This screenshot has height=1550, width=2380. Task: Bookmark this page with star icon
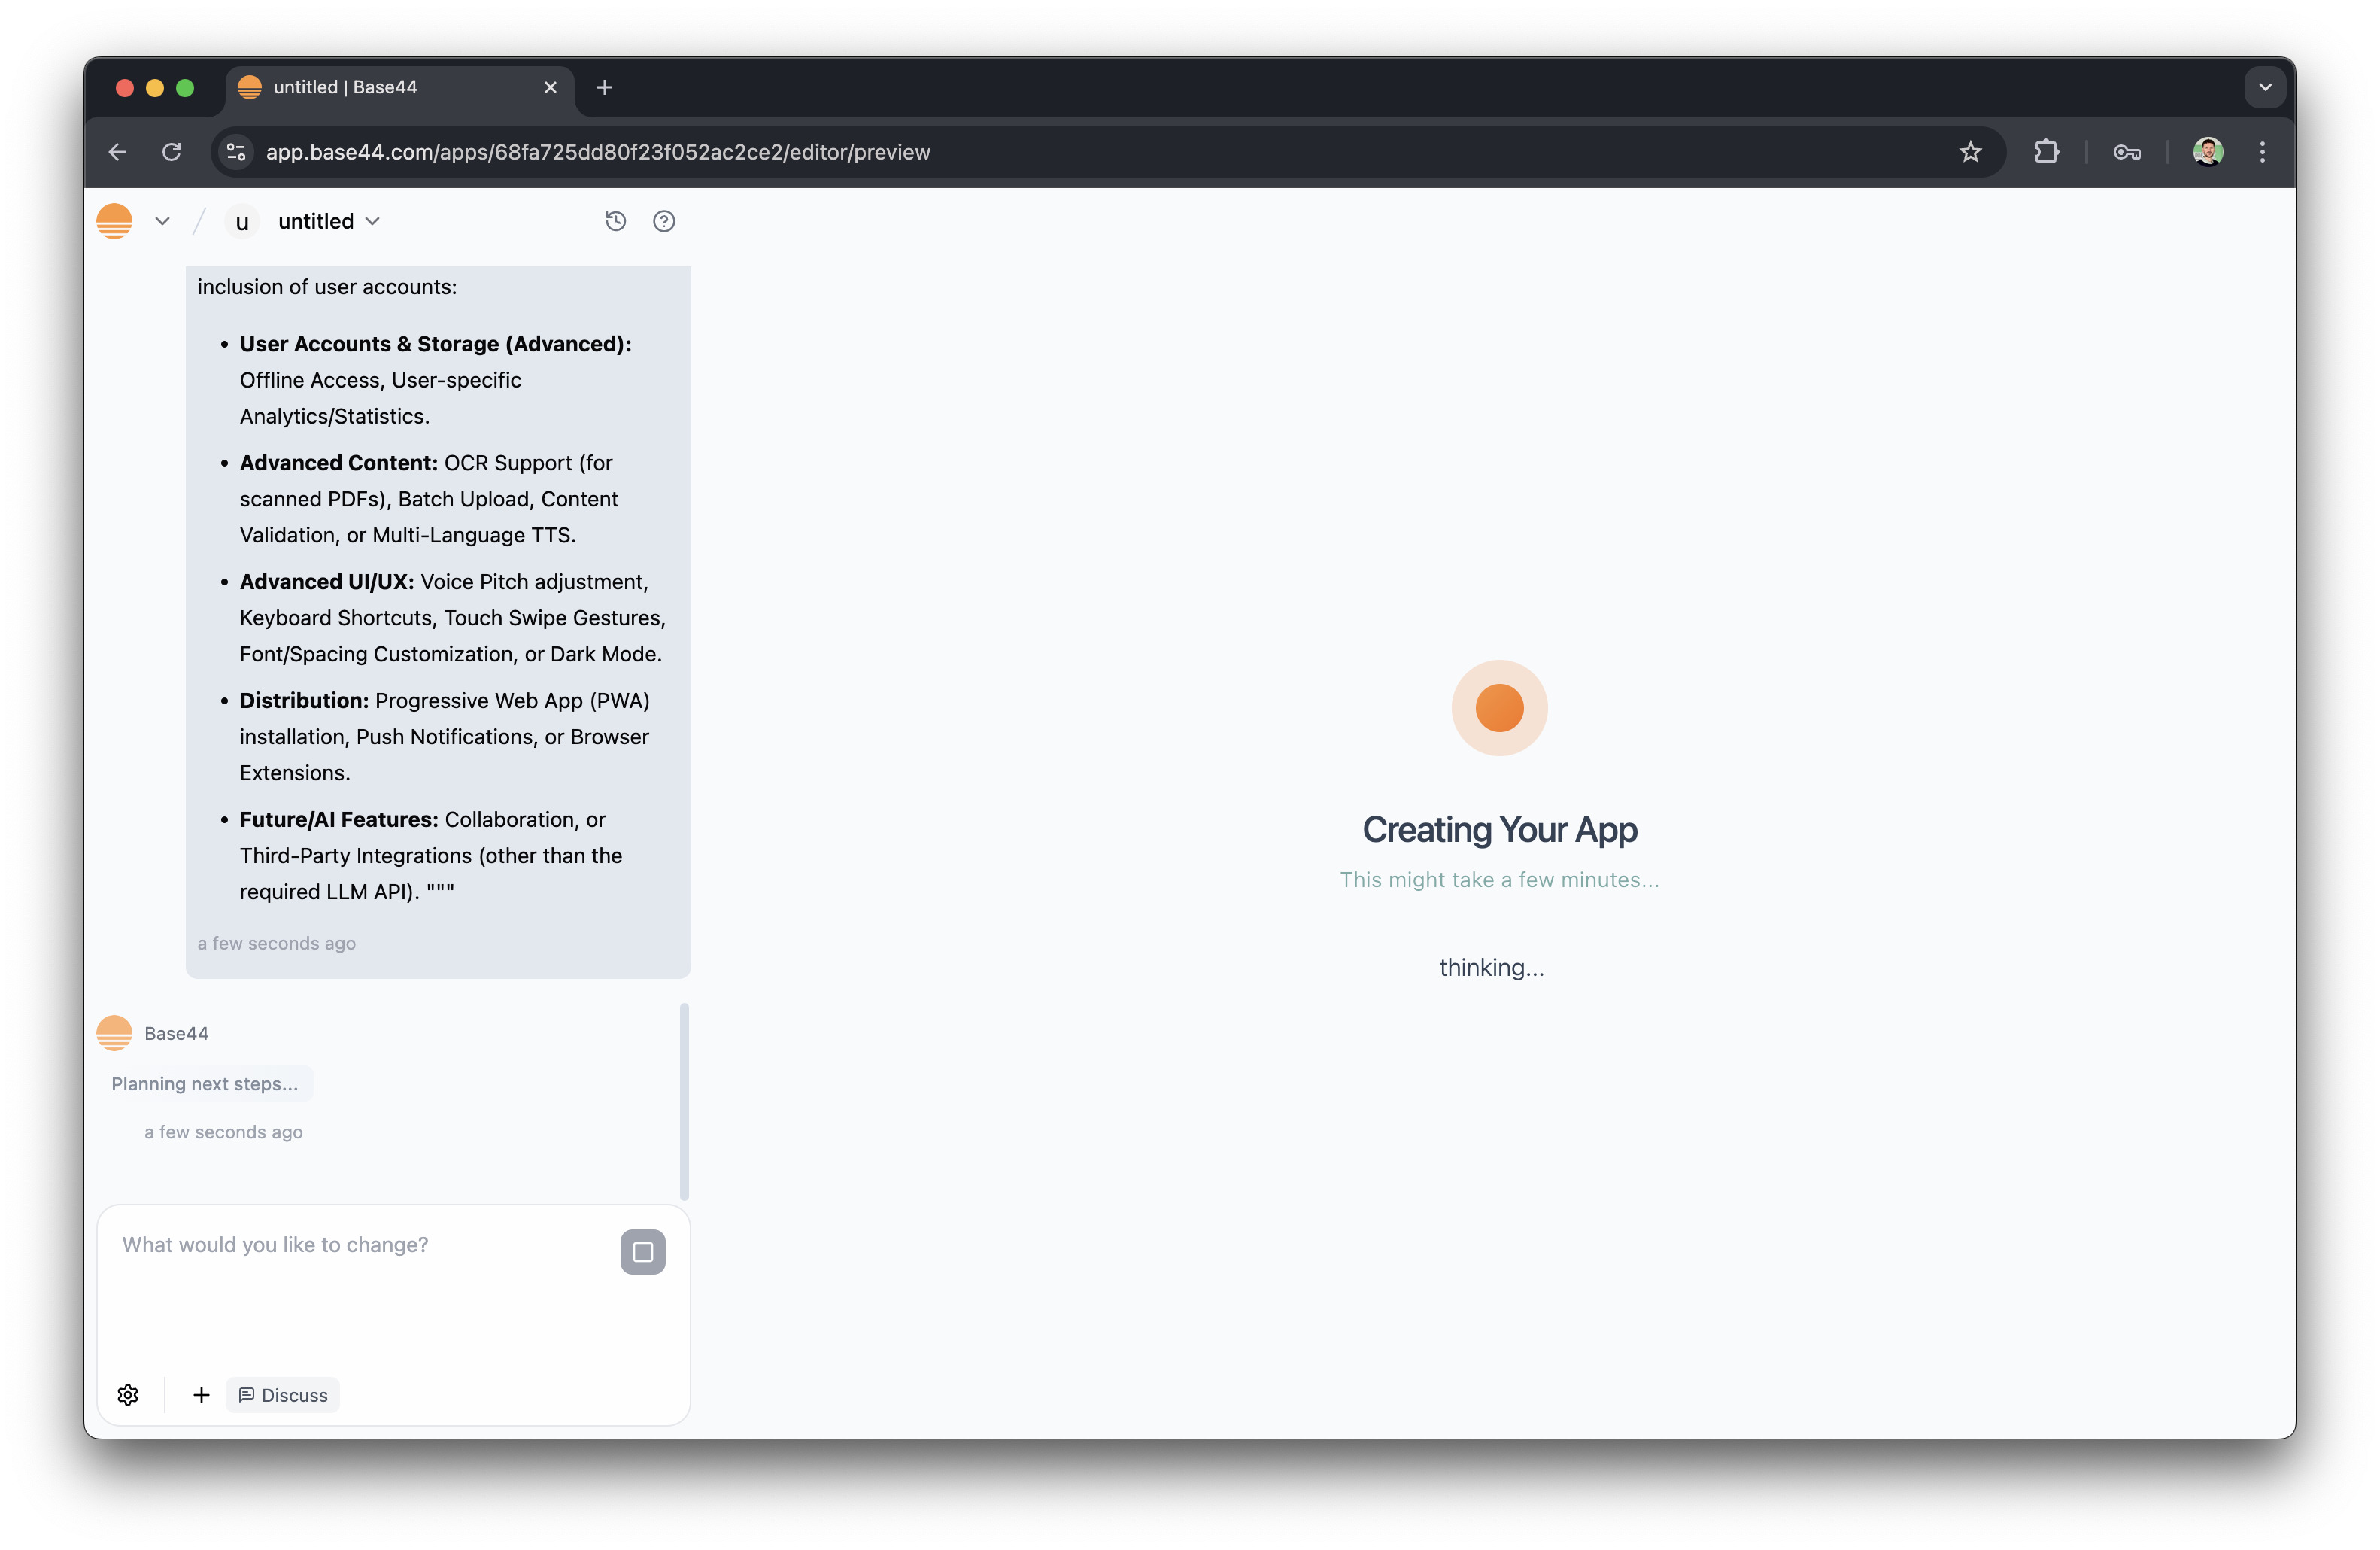point(1969,152)
